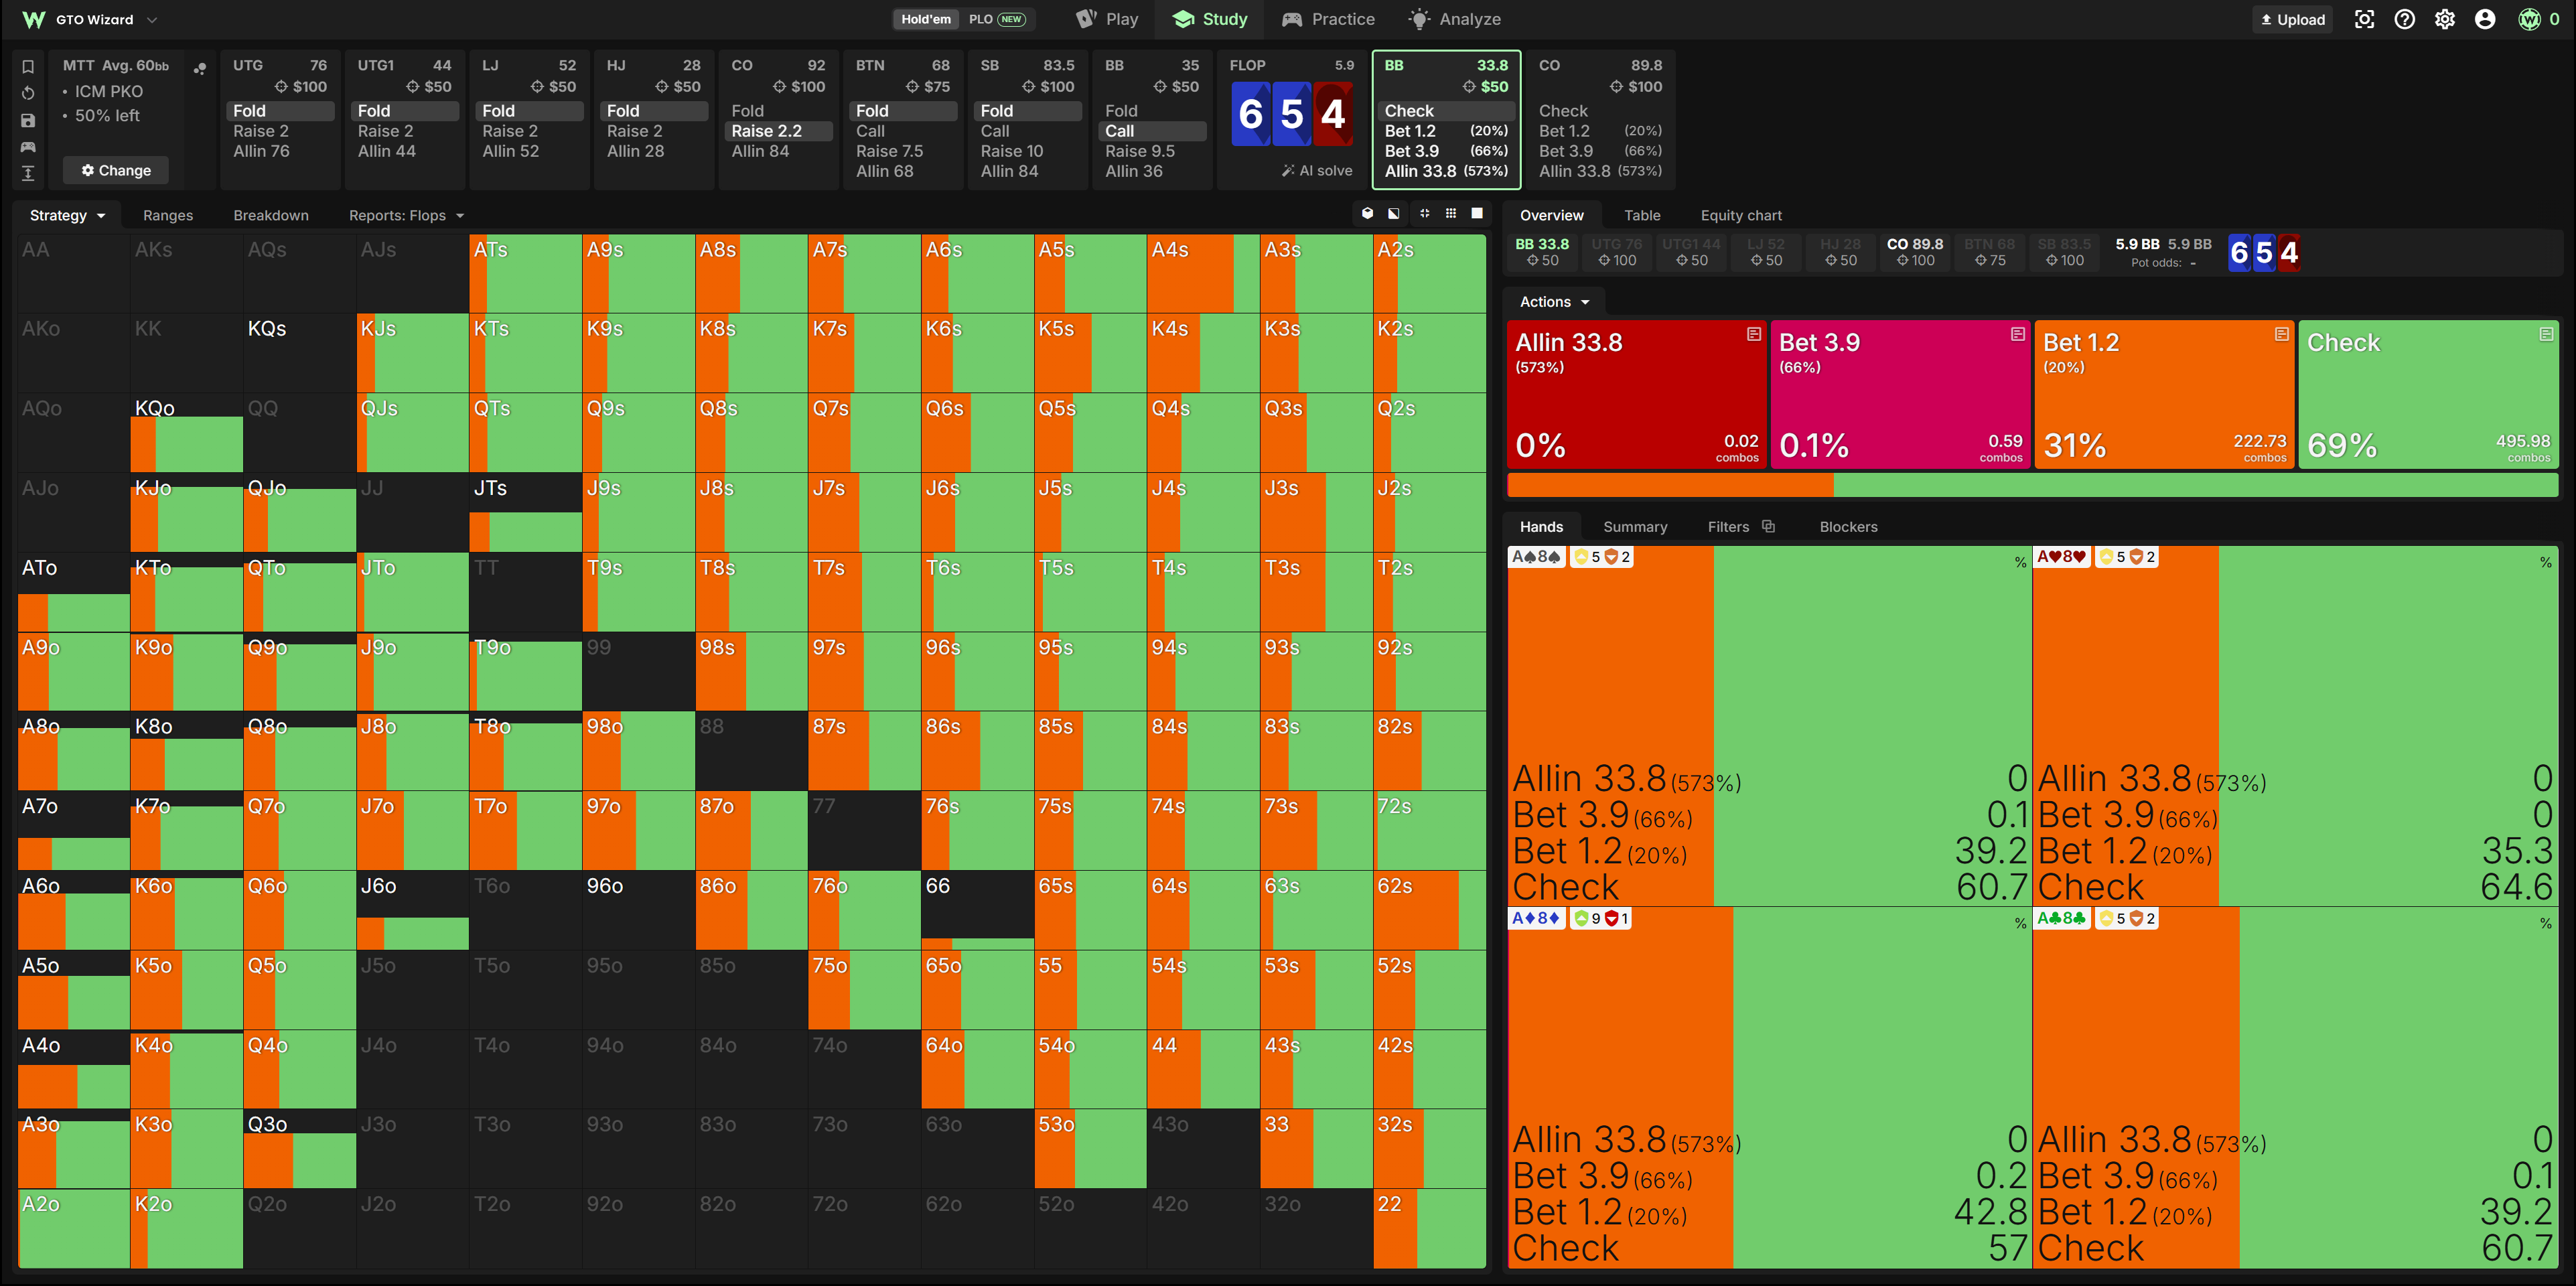
Task: Switch game type to PLO
Action: [997, 19]
